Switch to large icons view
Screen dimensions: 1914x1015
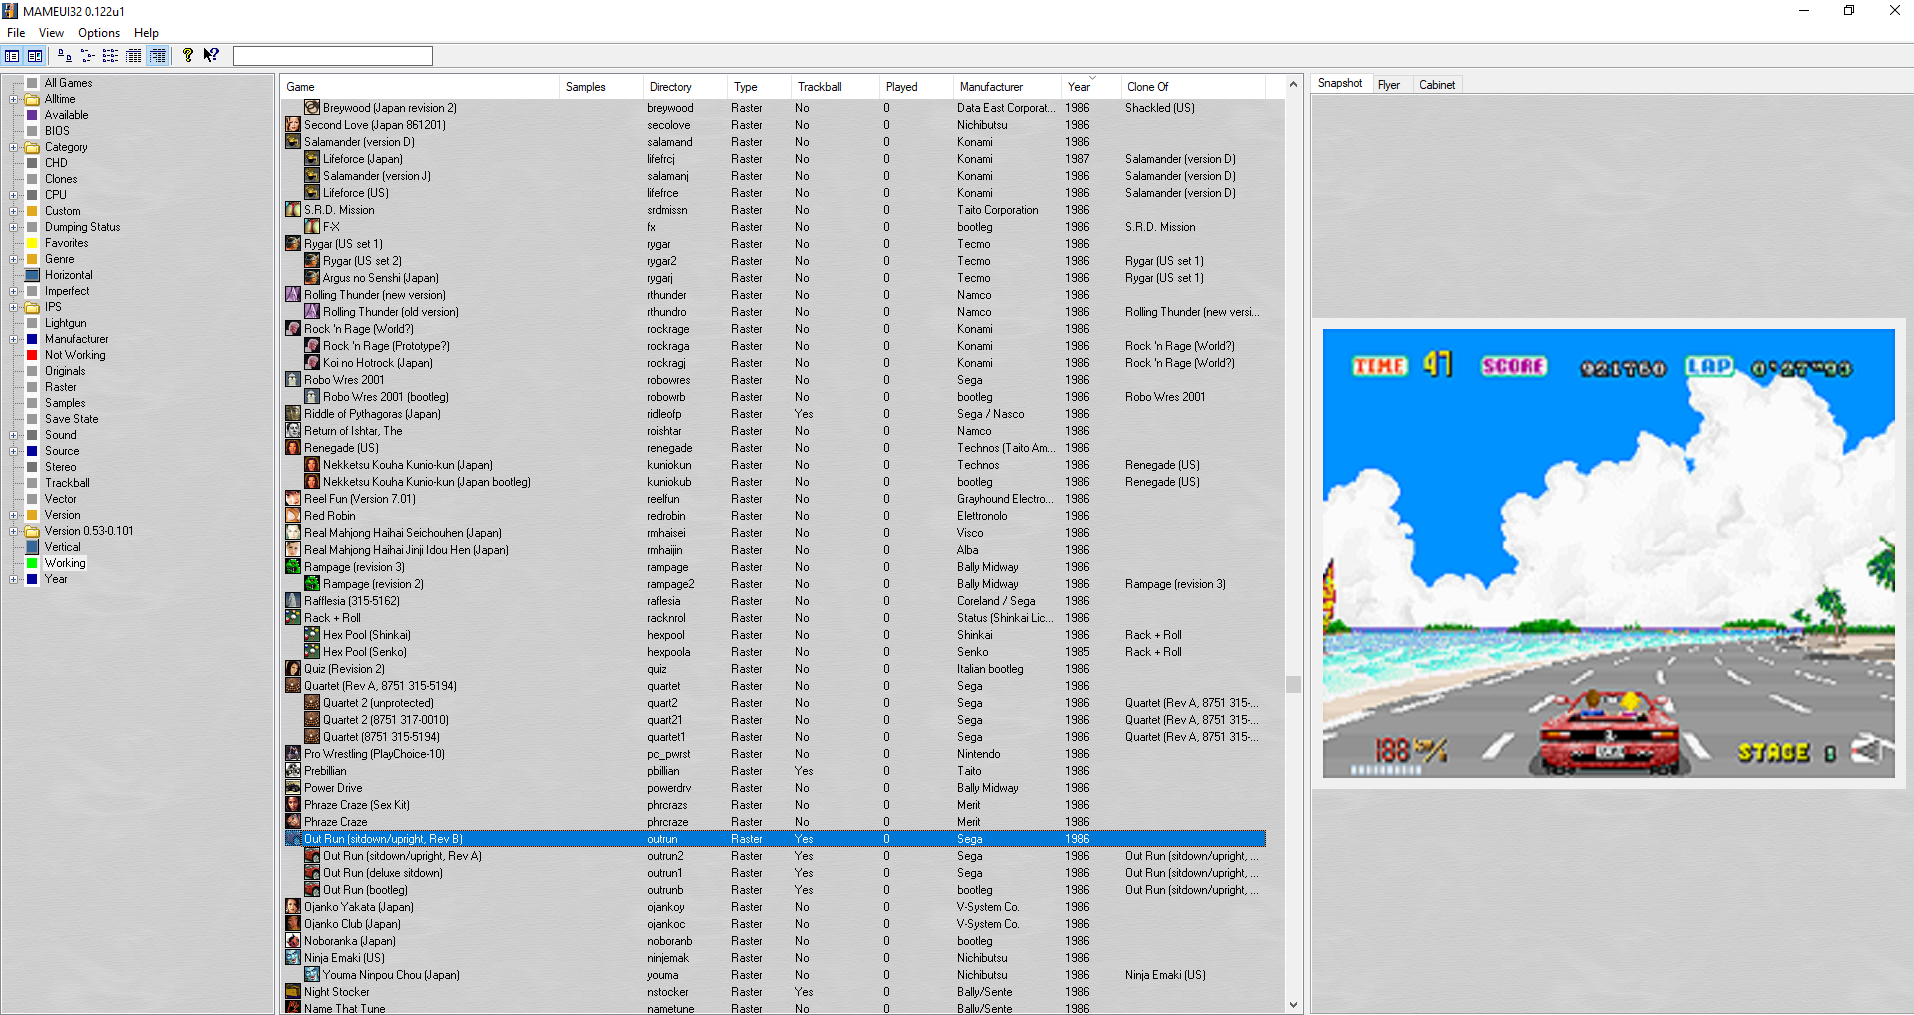click(64, 56)
